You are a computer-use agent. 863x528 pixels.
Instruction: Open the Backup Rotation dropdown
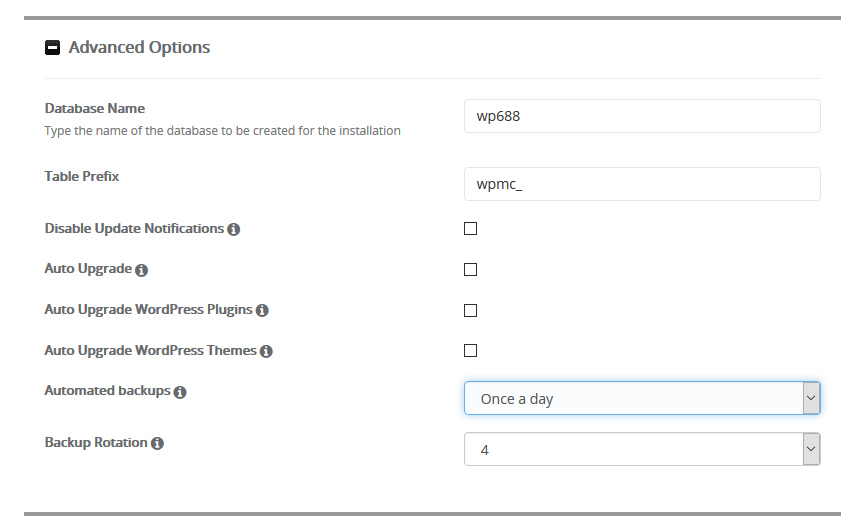click(x=642, y=449)
